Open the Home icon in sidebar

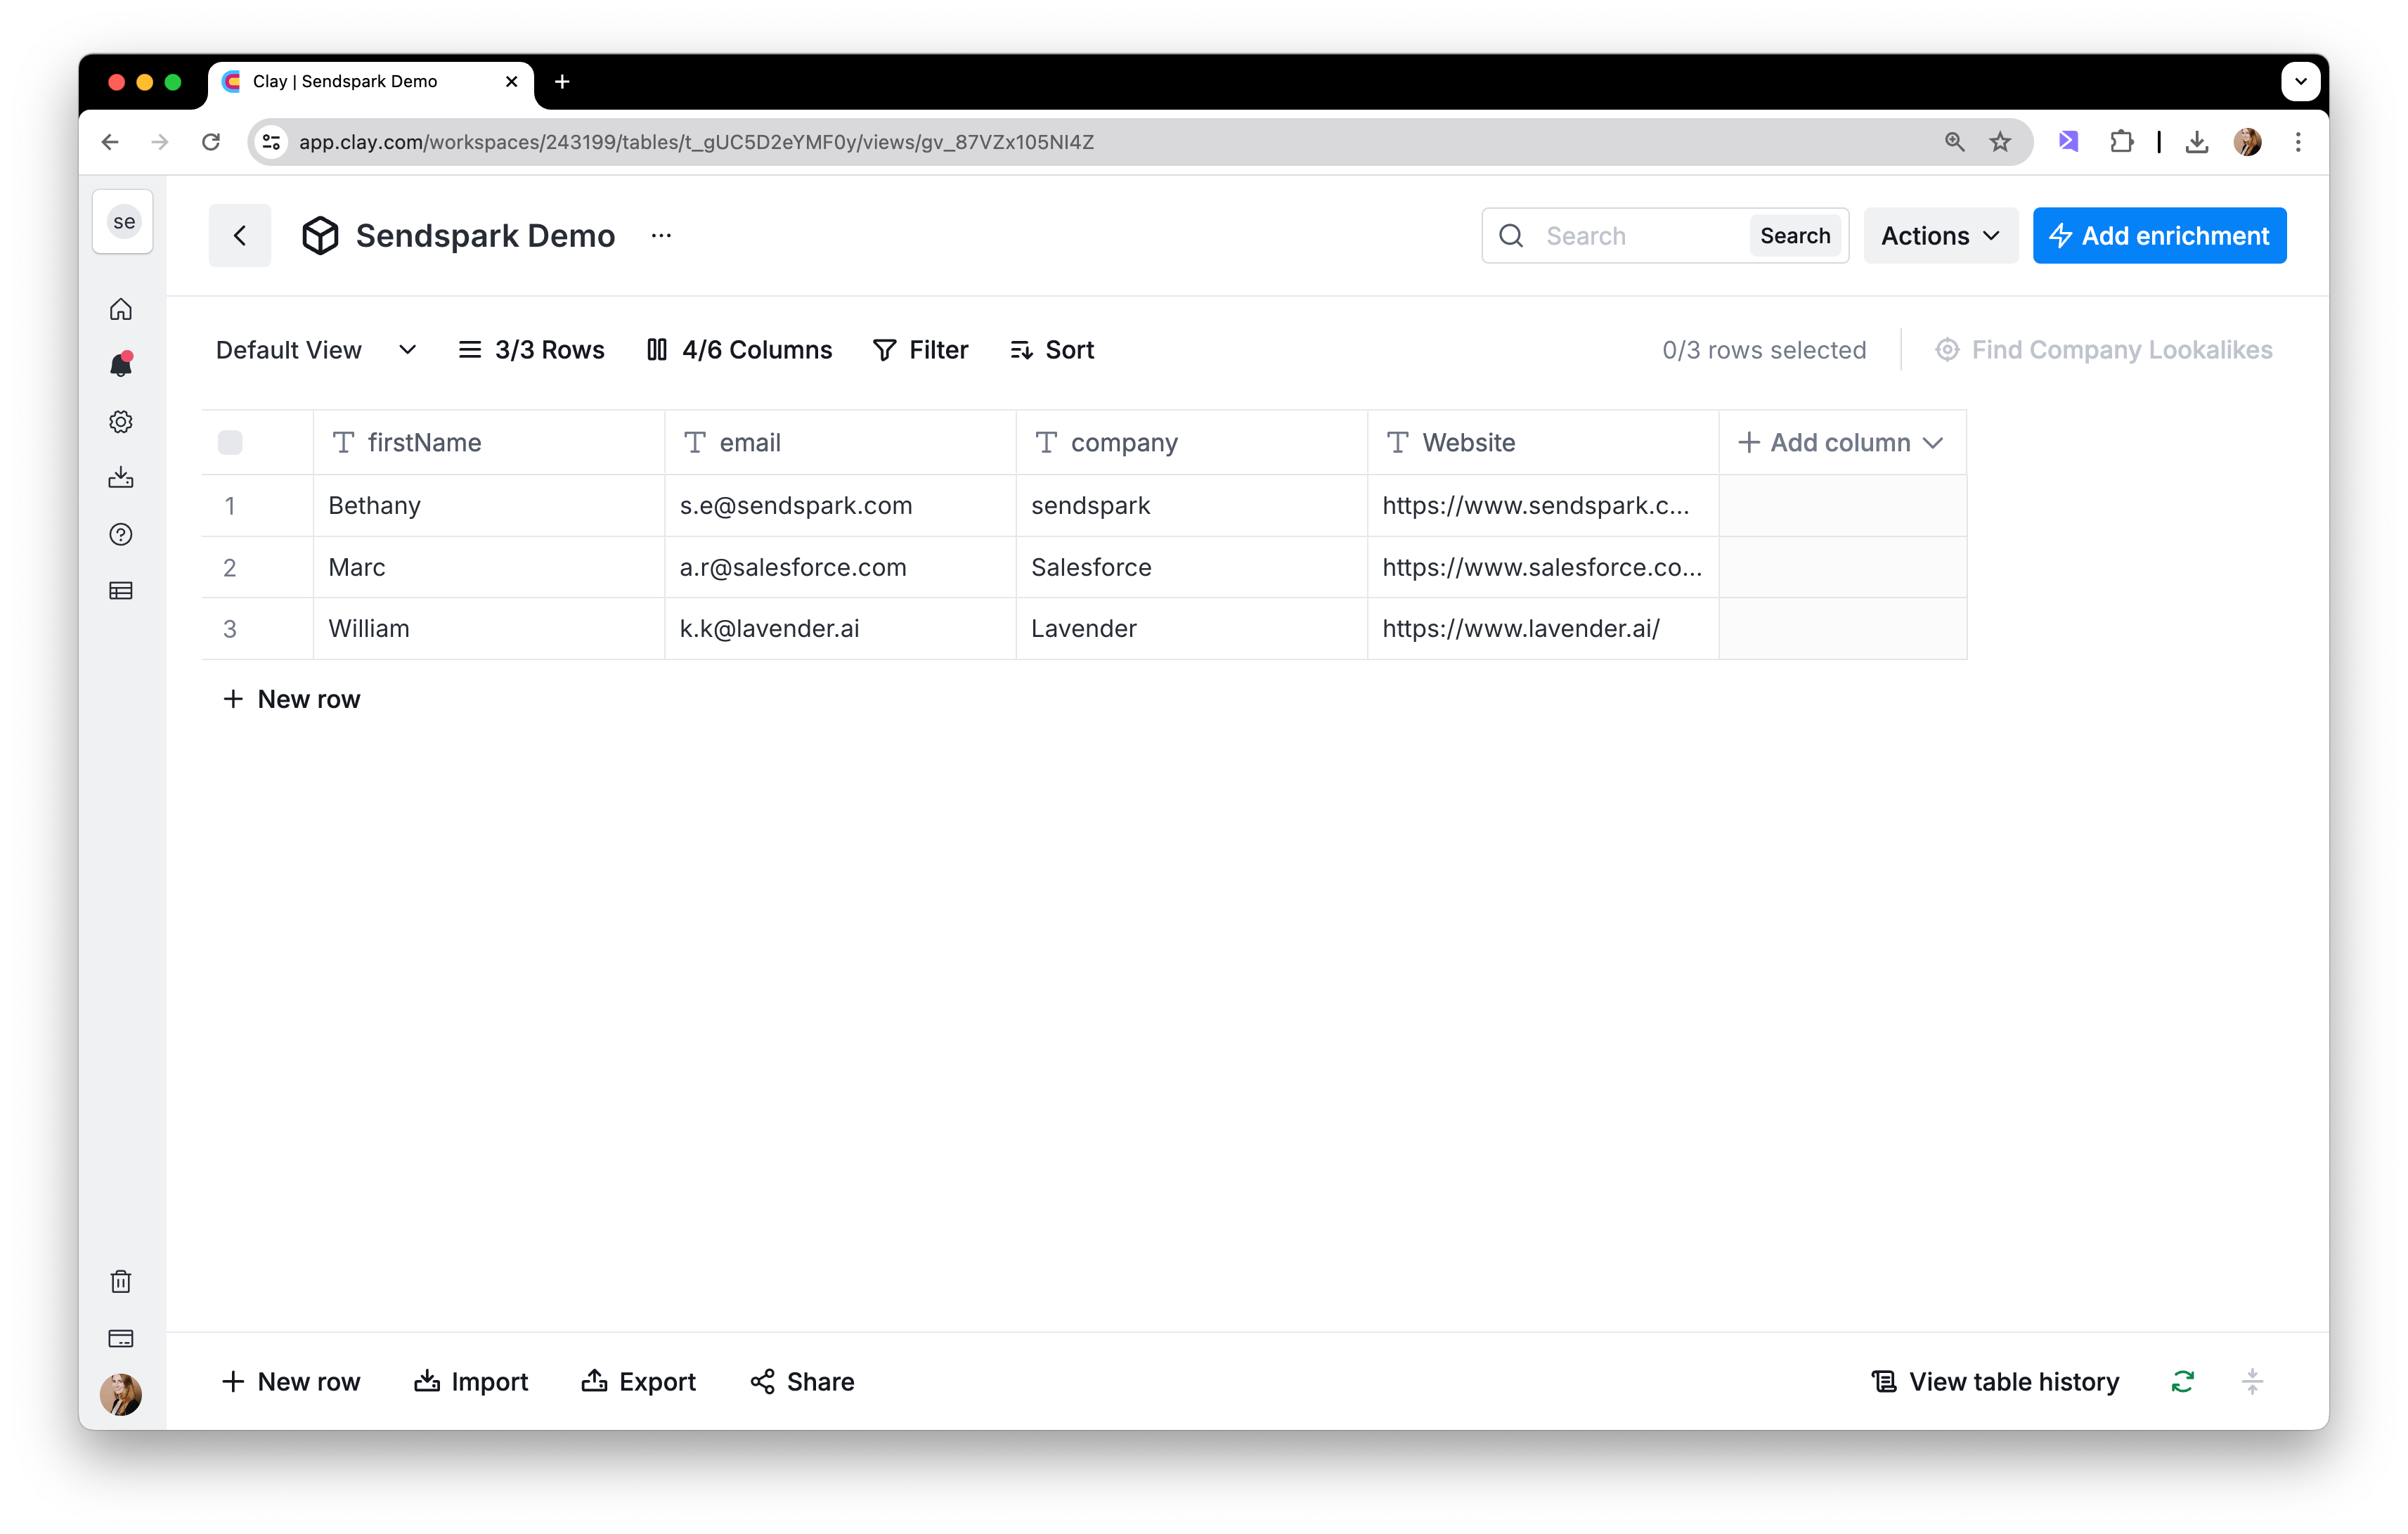click(121, 310)
